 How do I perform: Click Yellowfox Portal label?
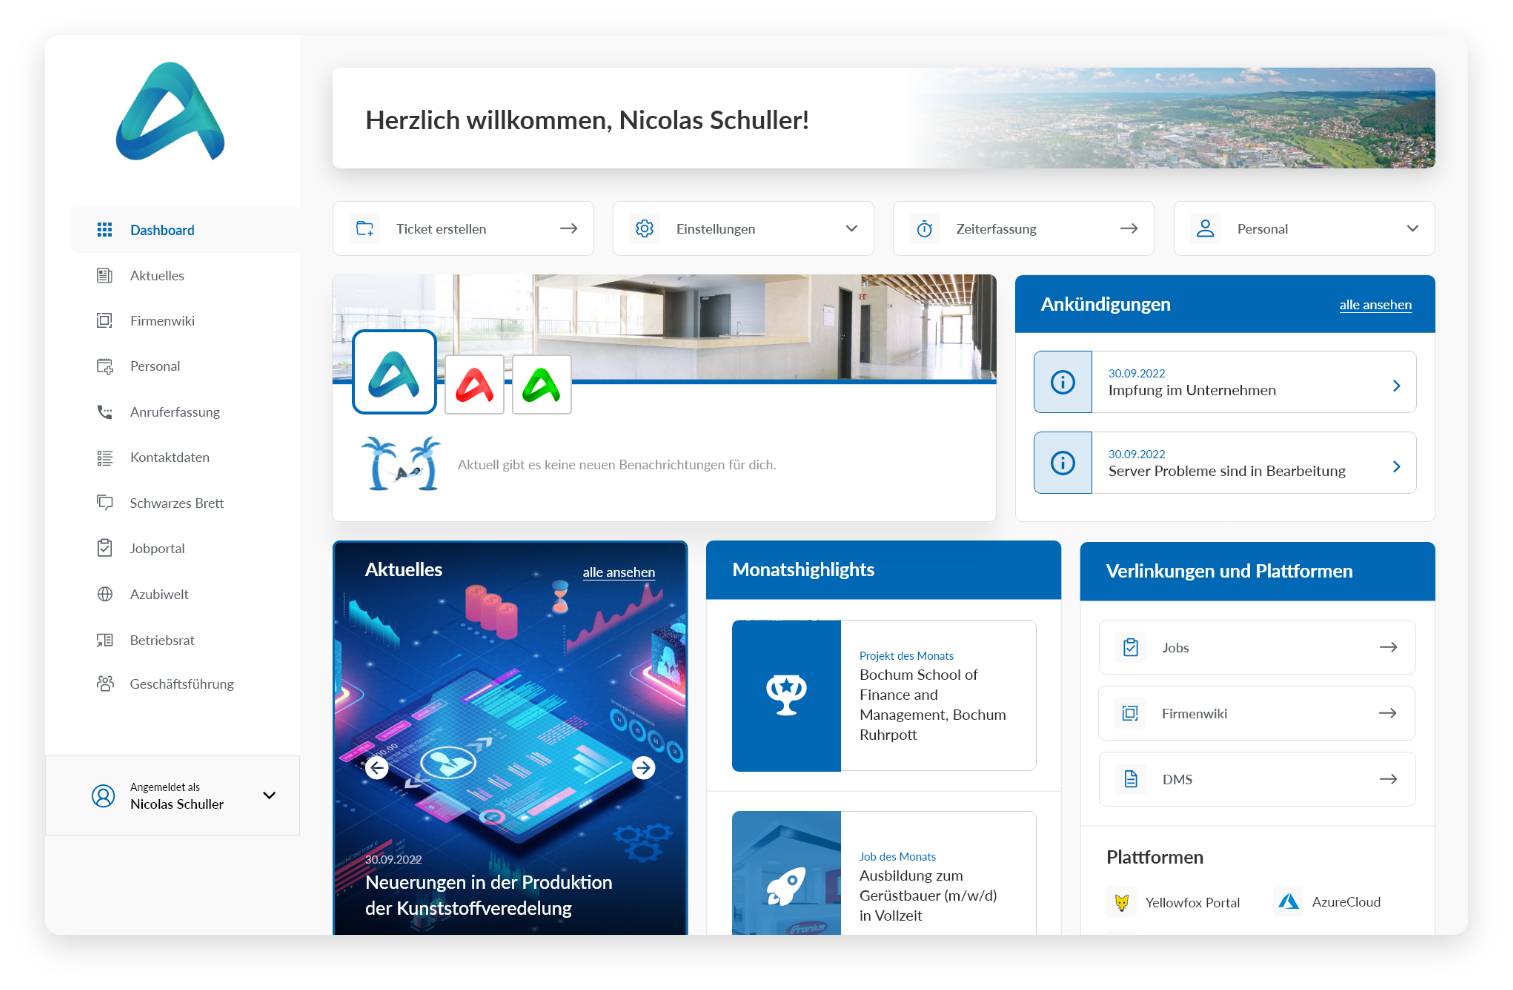[1192, 902]
